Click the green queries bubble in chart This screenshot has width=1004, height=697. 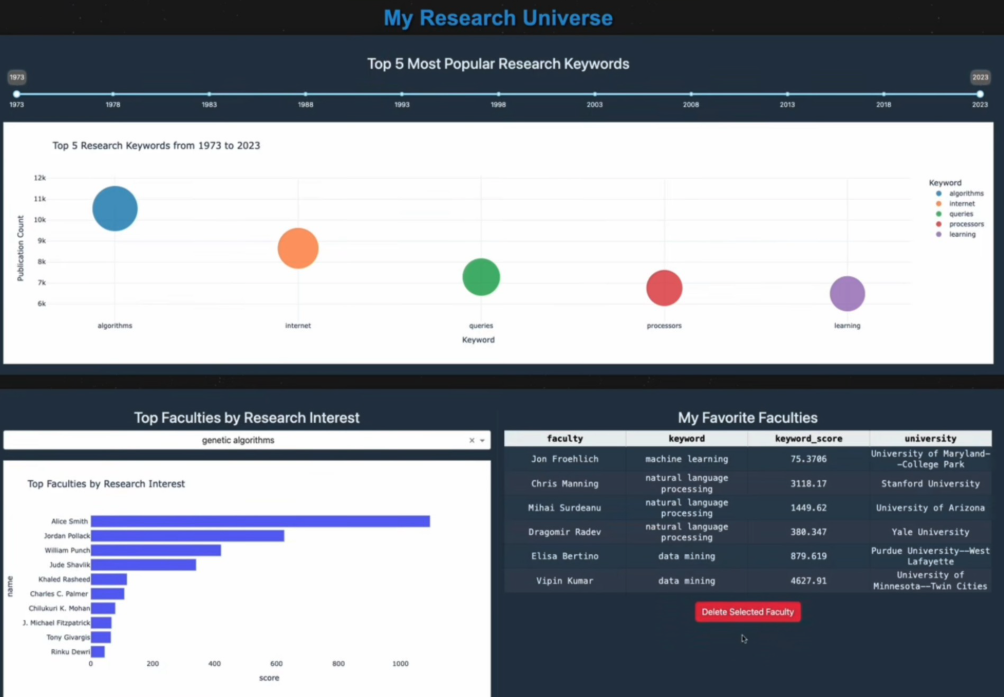coord(481,277)
